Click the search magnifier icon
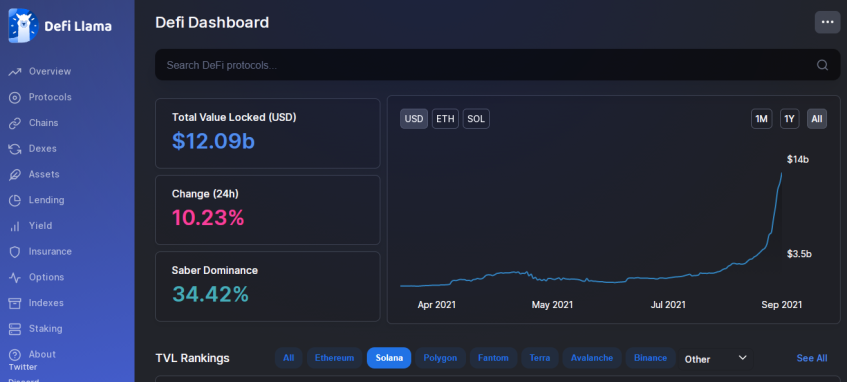This screenshot has width=847, height=382. coord(822,65)
